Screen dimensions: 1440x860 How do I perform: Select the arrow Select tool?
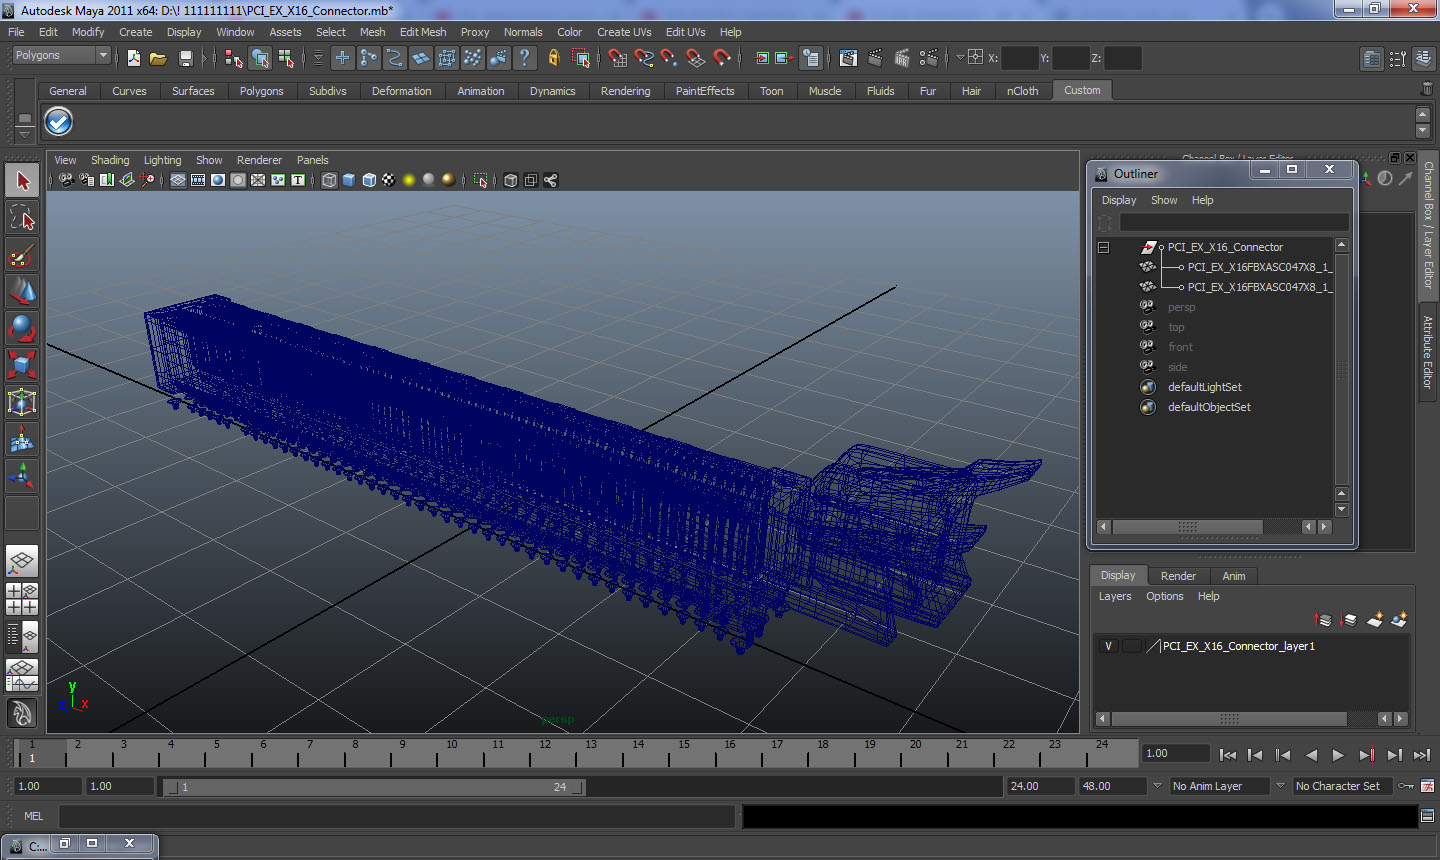click(x=22, y=181)
